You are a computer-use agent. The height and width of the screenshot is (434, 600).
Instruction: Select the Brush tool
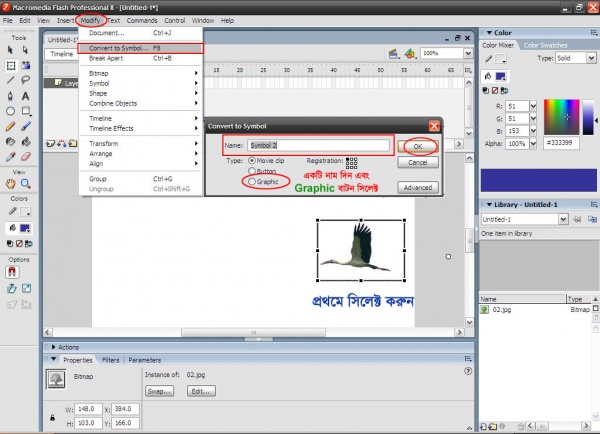point(26,126)
